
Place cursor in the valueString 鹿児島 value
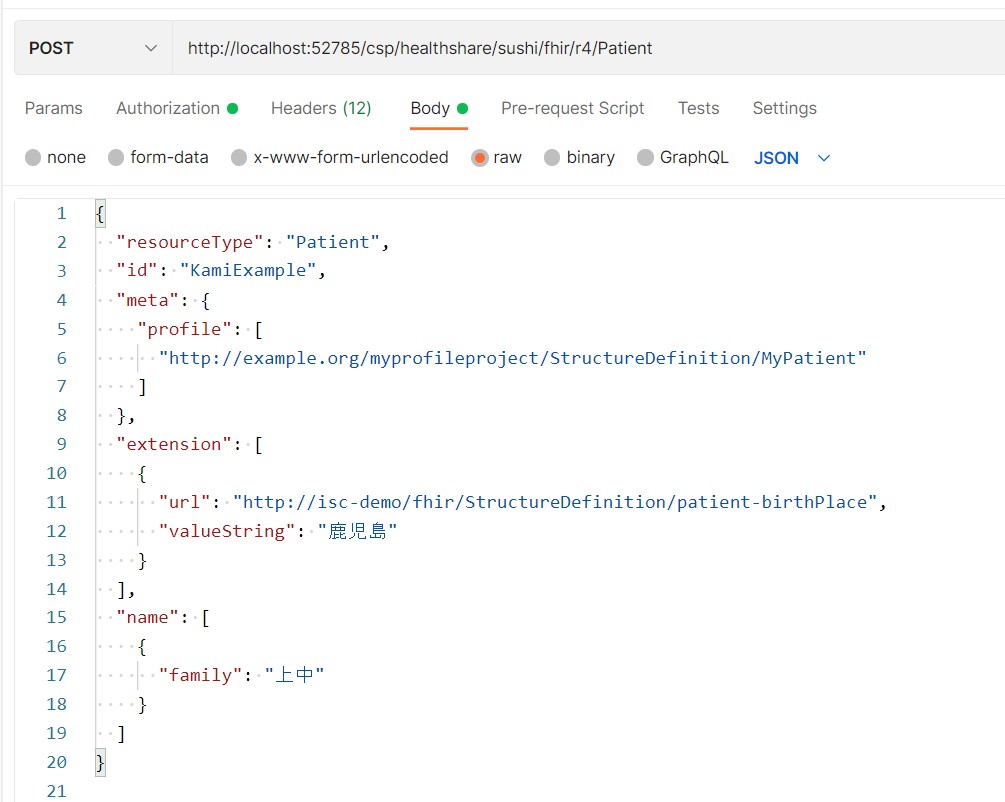[x=357, y=531]
